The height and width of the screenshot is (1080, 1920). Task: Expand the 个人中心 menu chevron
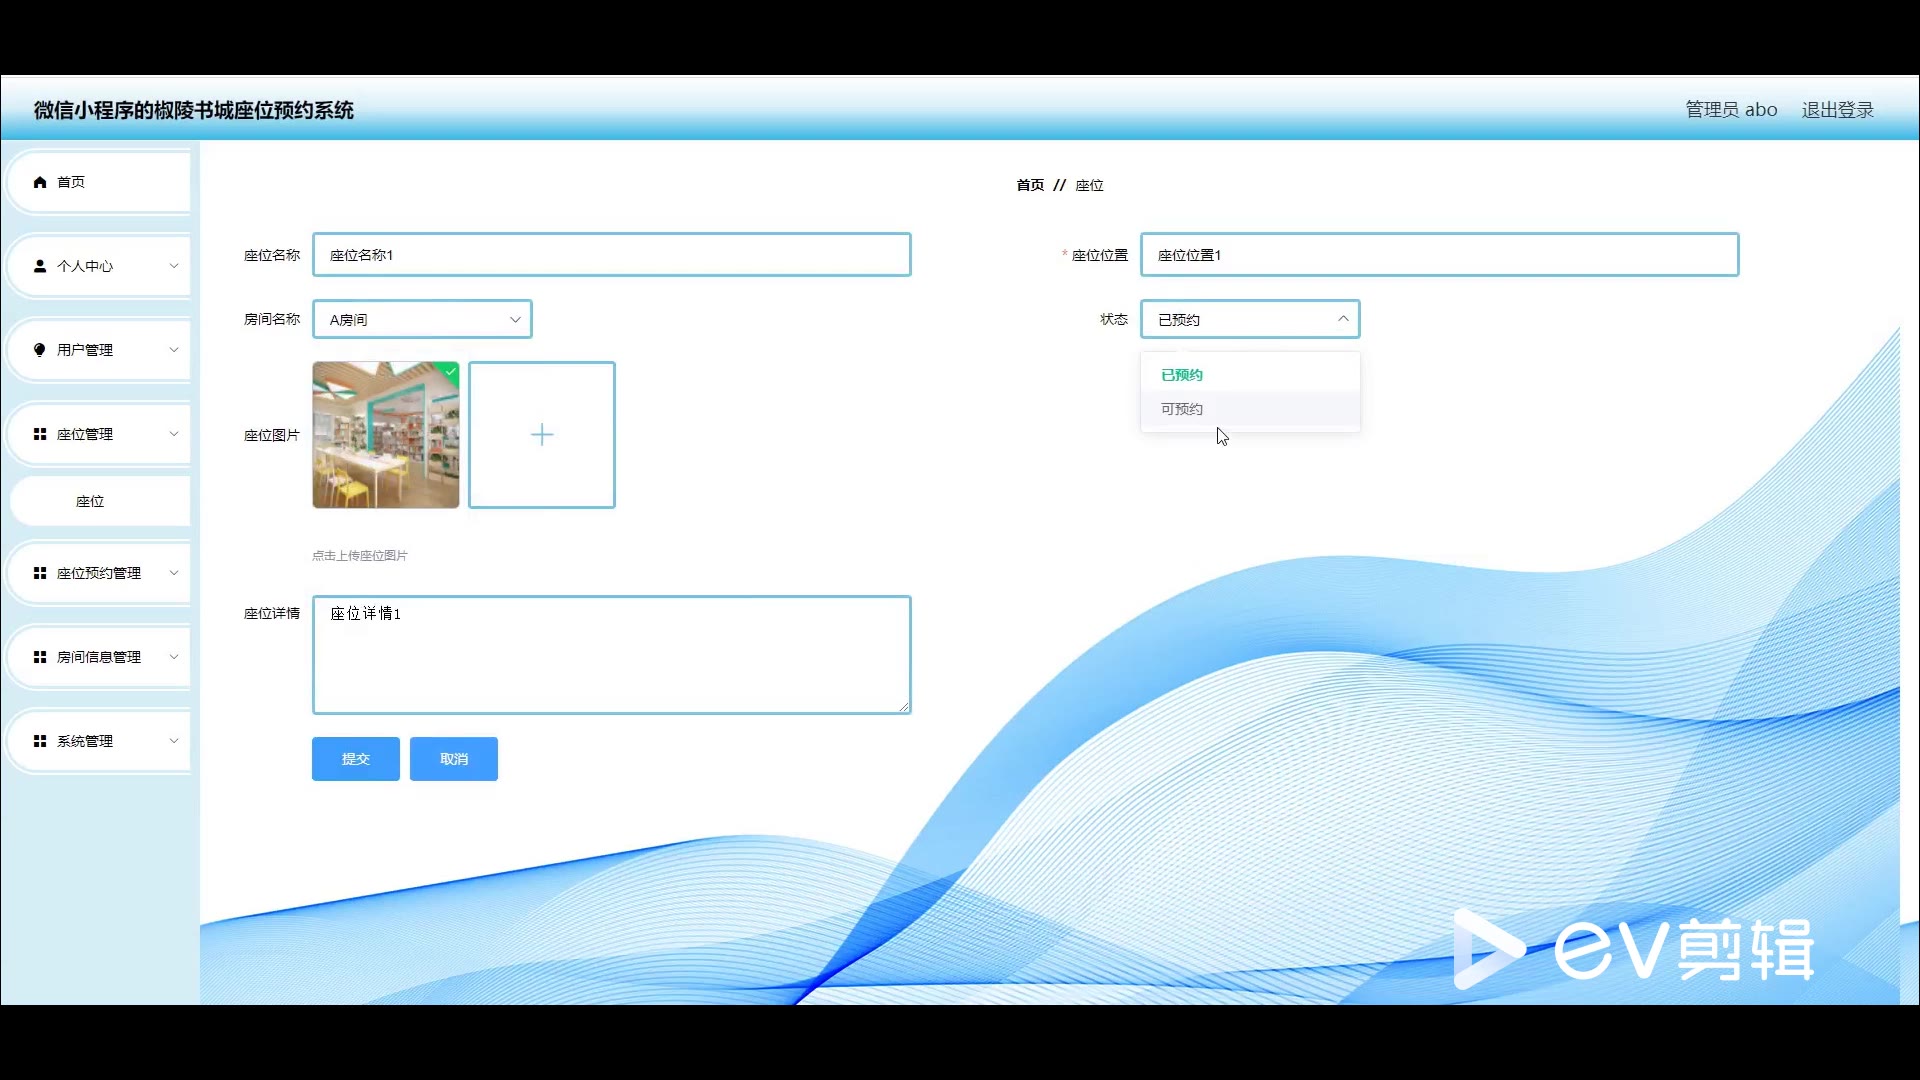[174, 266]
